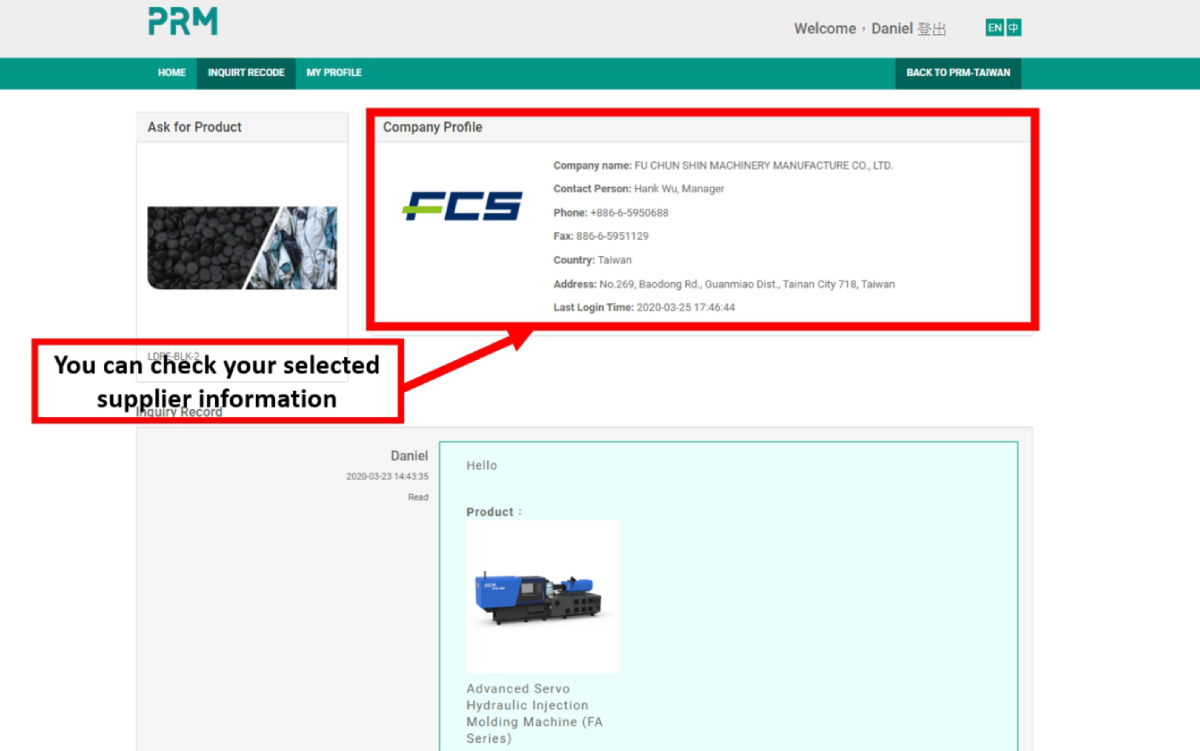Click contact person Hank Wu, Manager

point(679,189)
